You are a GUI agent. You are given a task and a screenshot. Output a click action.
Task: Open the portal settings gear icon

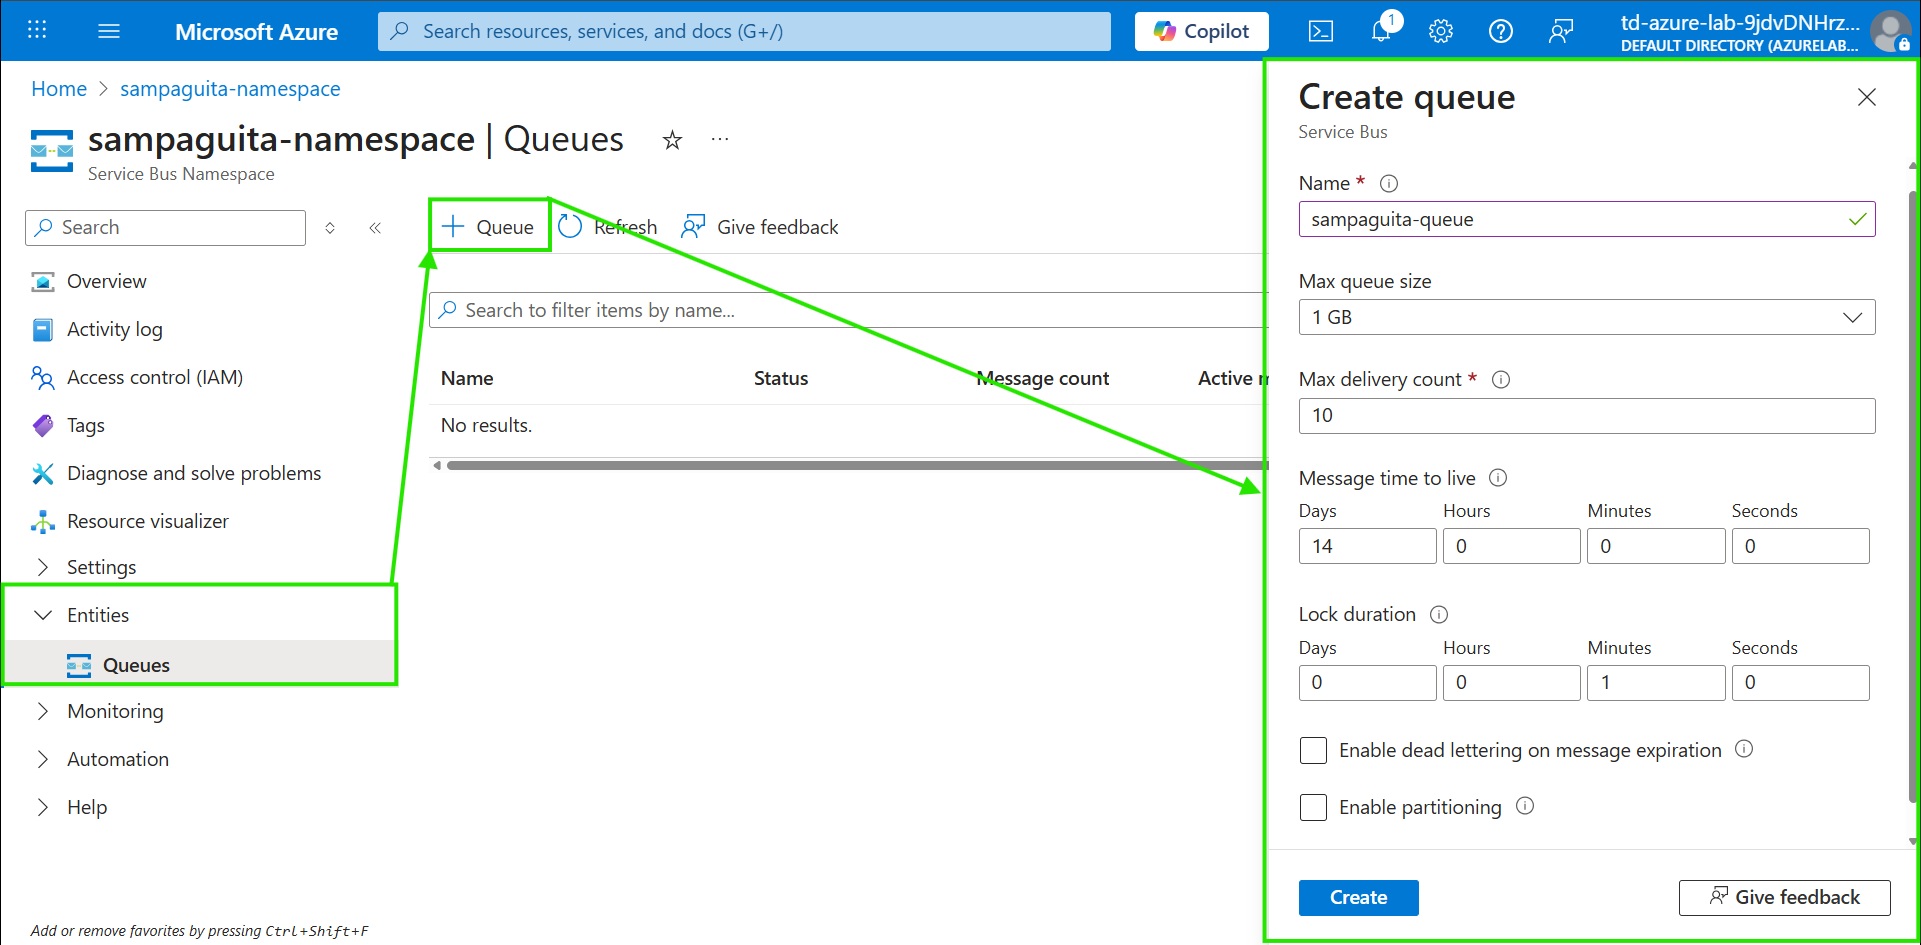point(1440,31)
